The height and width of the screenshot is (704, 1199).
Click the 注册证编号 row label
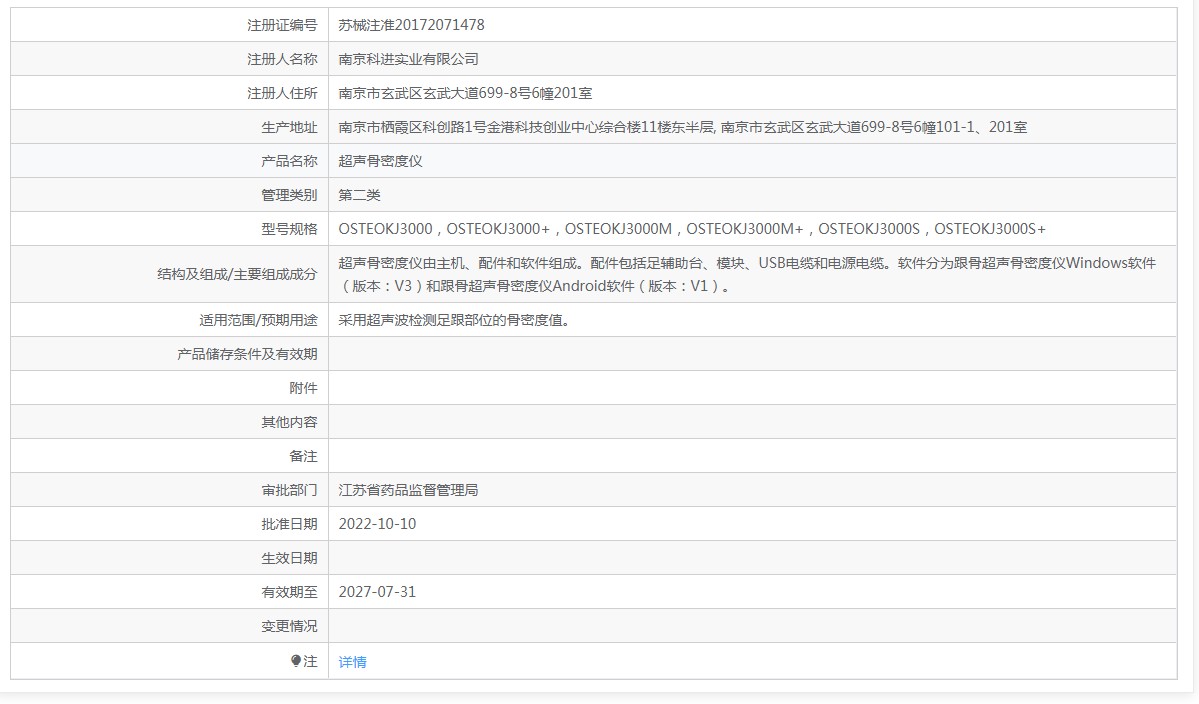click(x=282, y=25)
